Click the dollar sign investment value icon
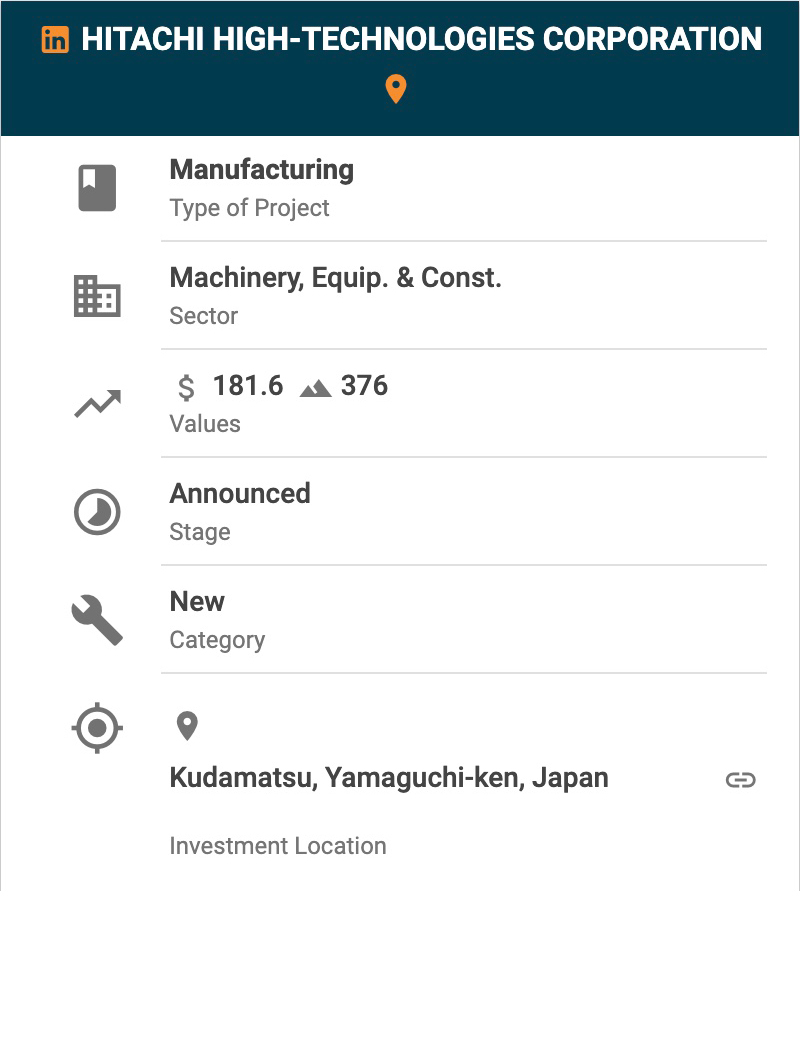The image size is (800, 1054). point(186,387)
